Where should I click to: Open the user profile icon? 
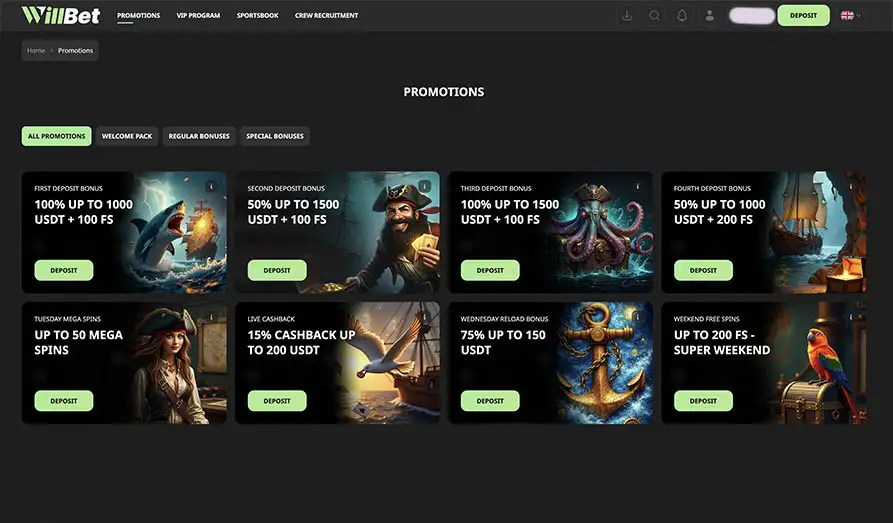tap(710, 15)
